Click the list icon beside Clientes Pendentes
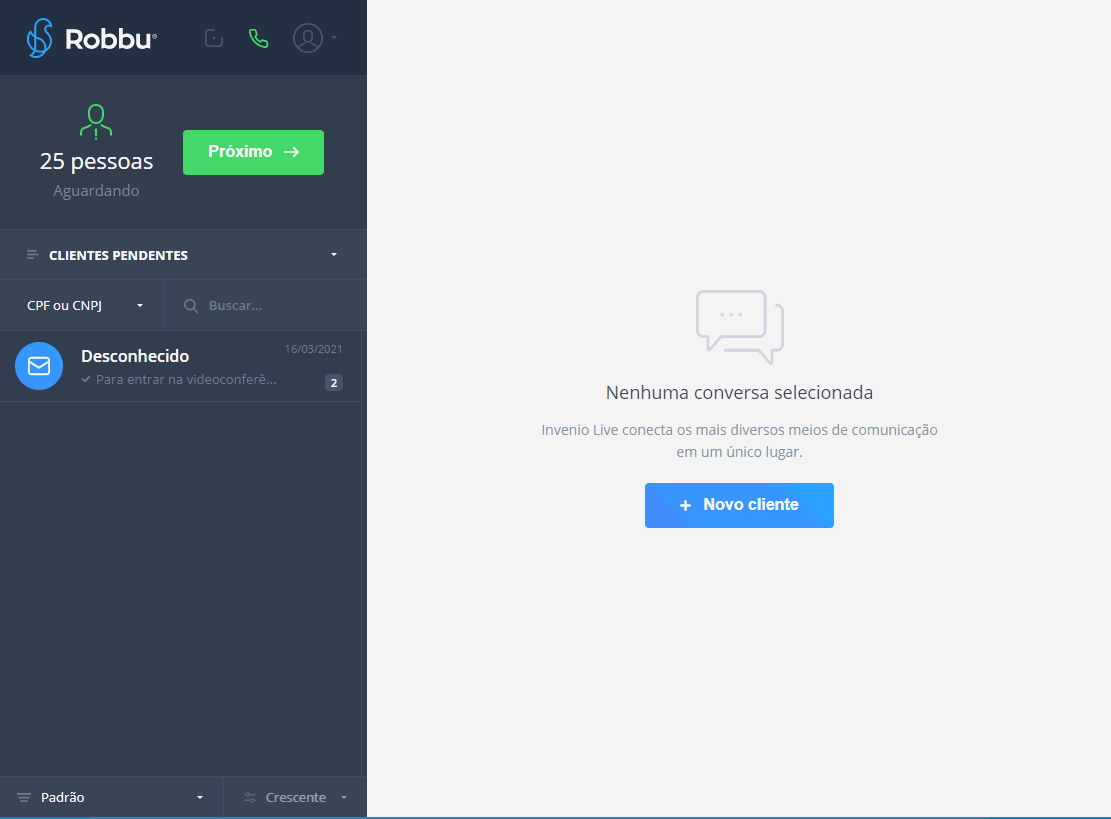The height and width of the screenshot is (819, 1111). click(x=33, y=255)
